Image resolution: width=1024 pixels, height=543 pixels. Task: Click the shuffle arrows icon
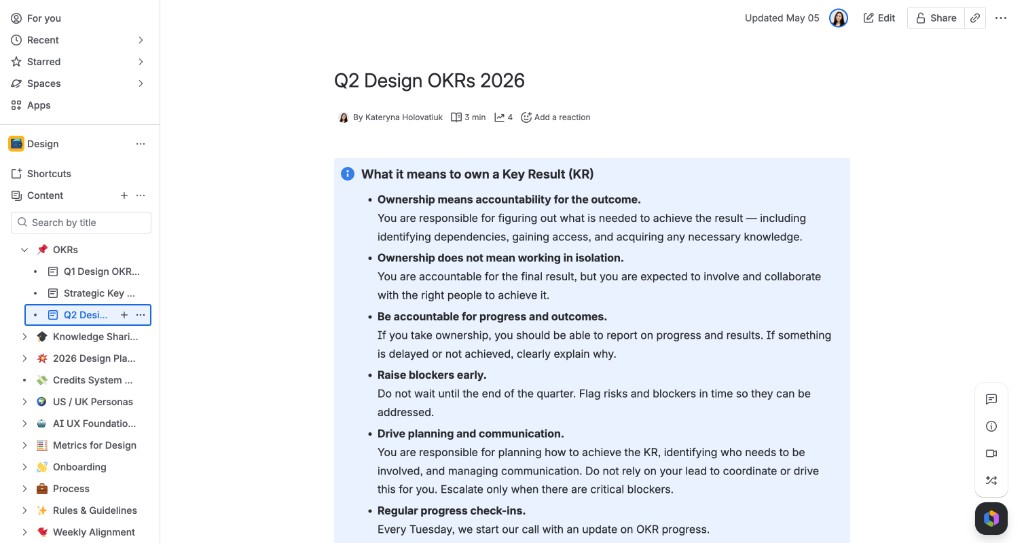point(991,481)
